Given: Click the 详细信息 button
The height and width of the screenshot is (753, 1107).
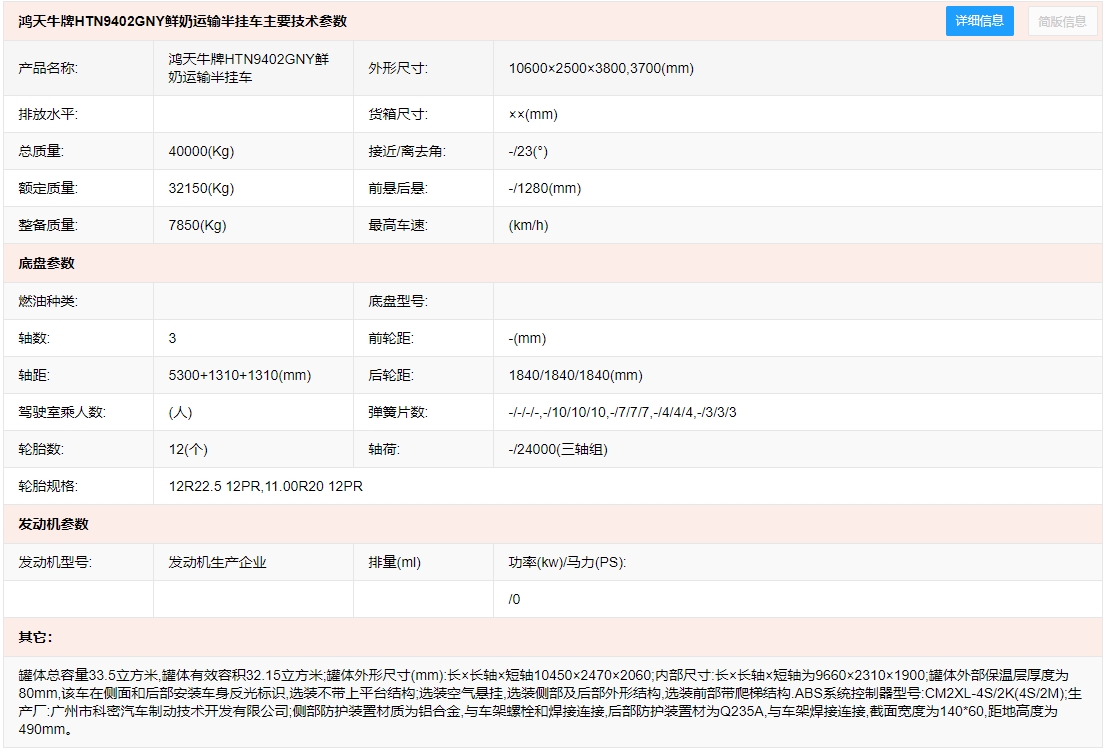Looking at the screenshot, I should tap(979, 21).
